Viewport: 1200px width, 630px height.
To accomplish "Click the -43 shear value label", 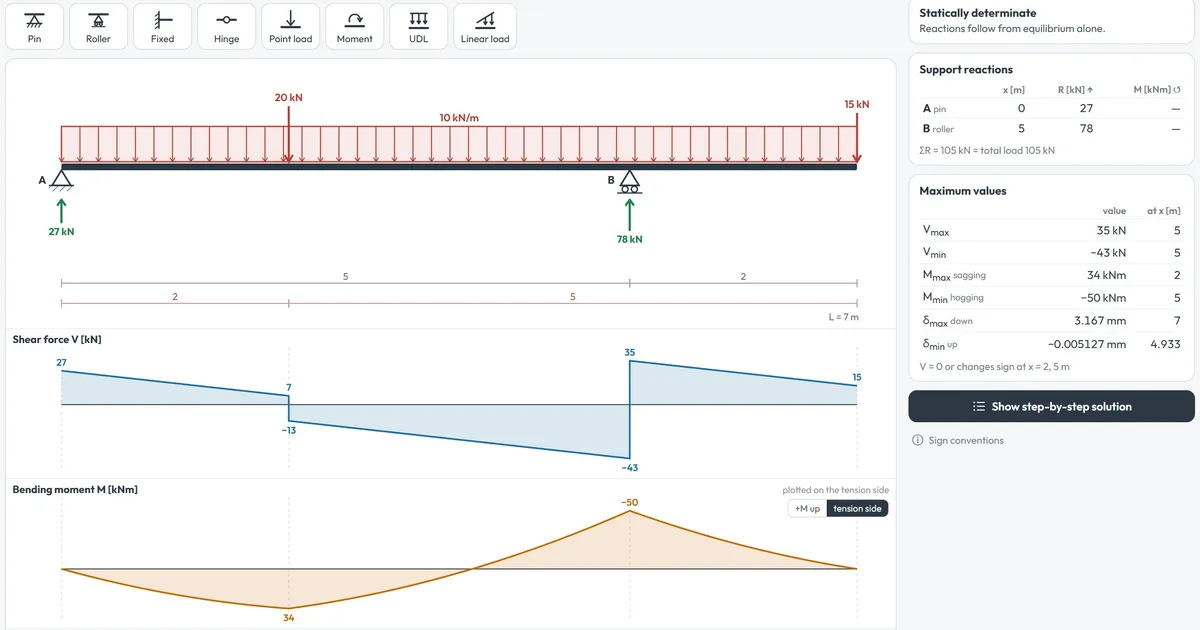I will (x=630, y=468).
